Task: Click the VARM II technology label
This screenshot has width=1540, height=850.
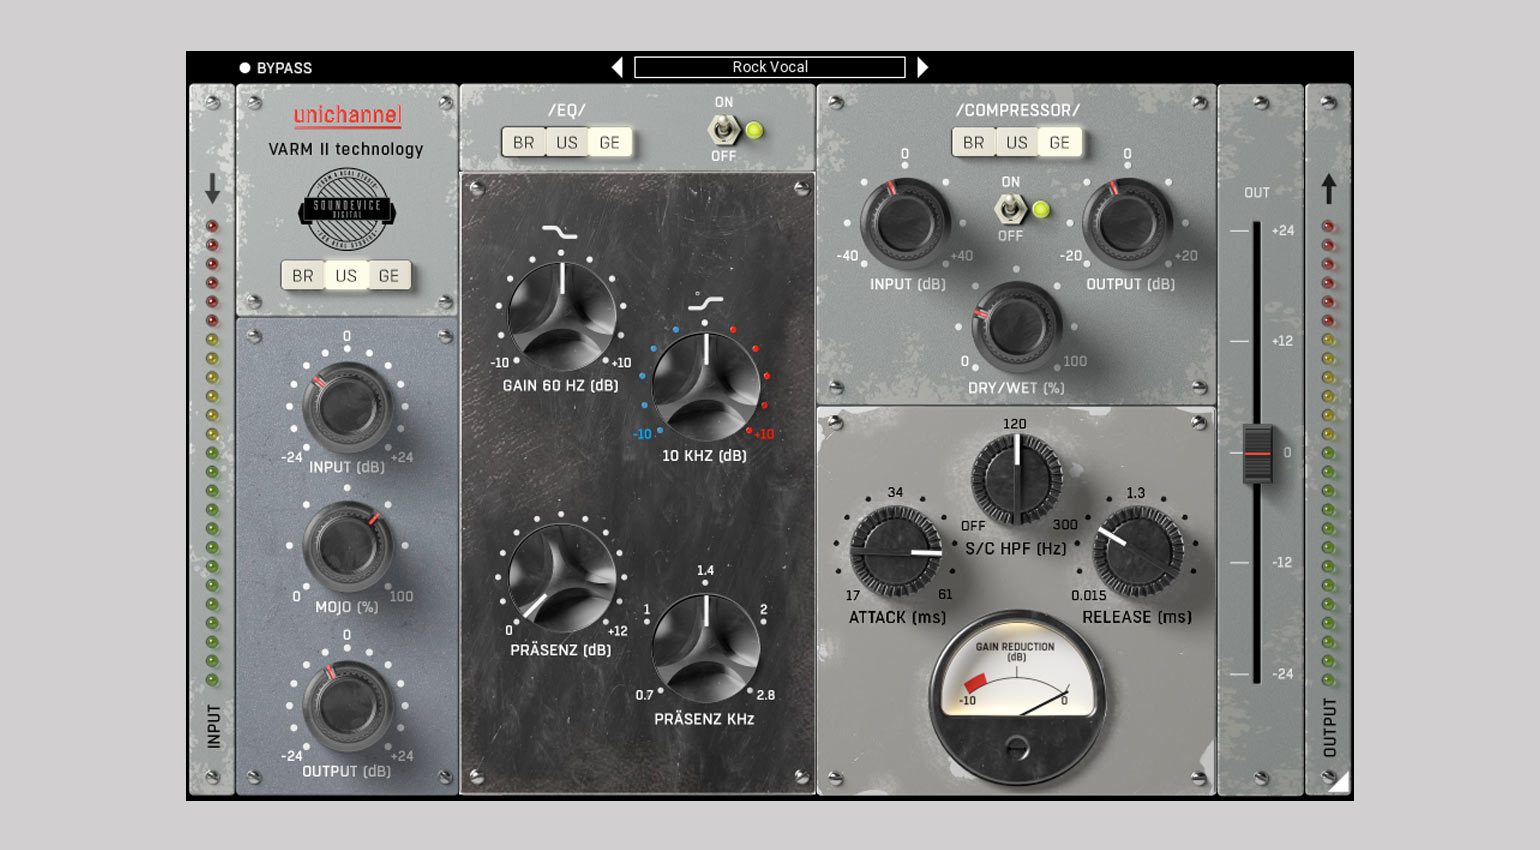Action: [346, 149]
